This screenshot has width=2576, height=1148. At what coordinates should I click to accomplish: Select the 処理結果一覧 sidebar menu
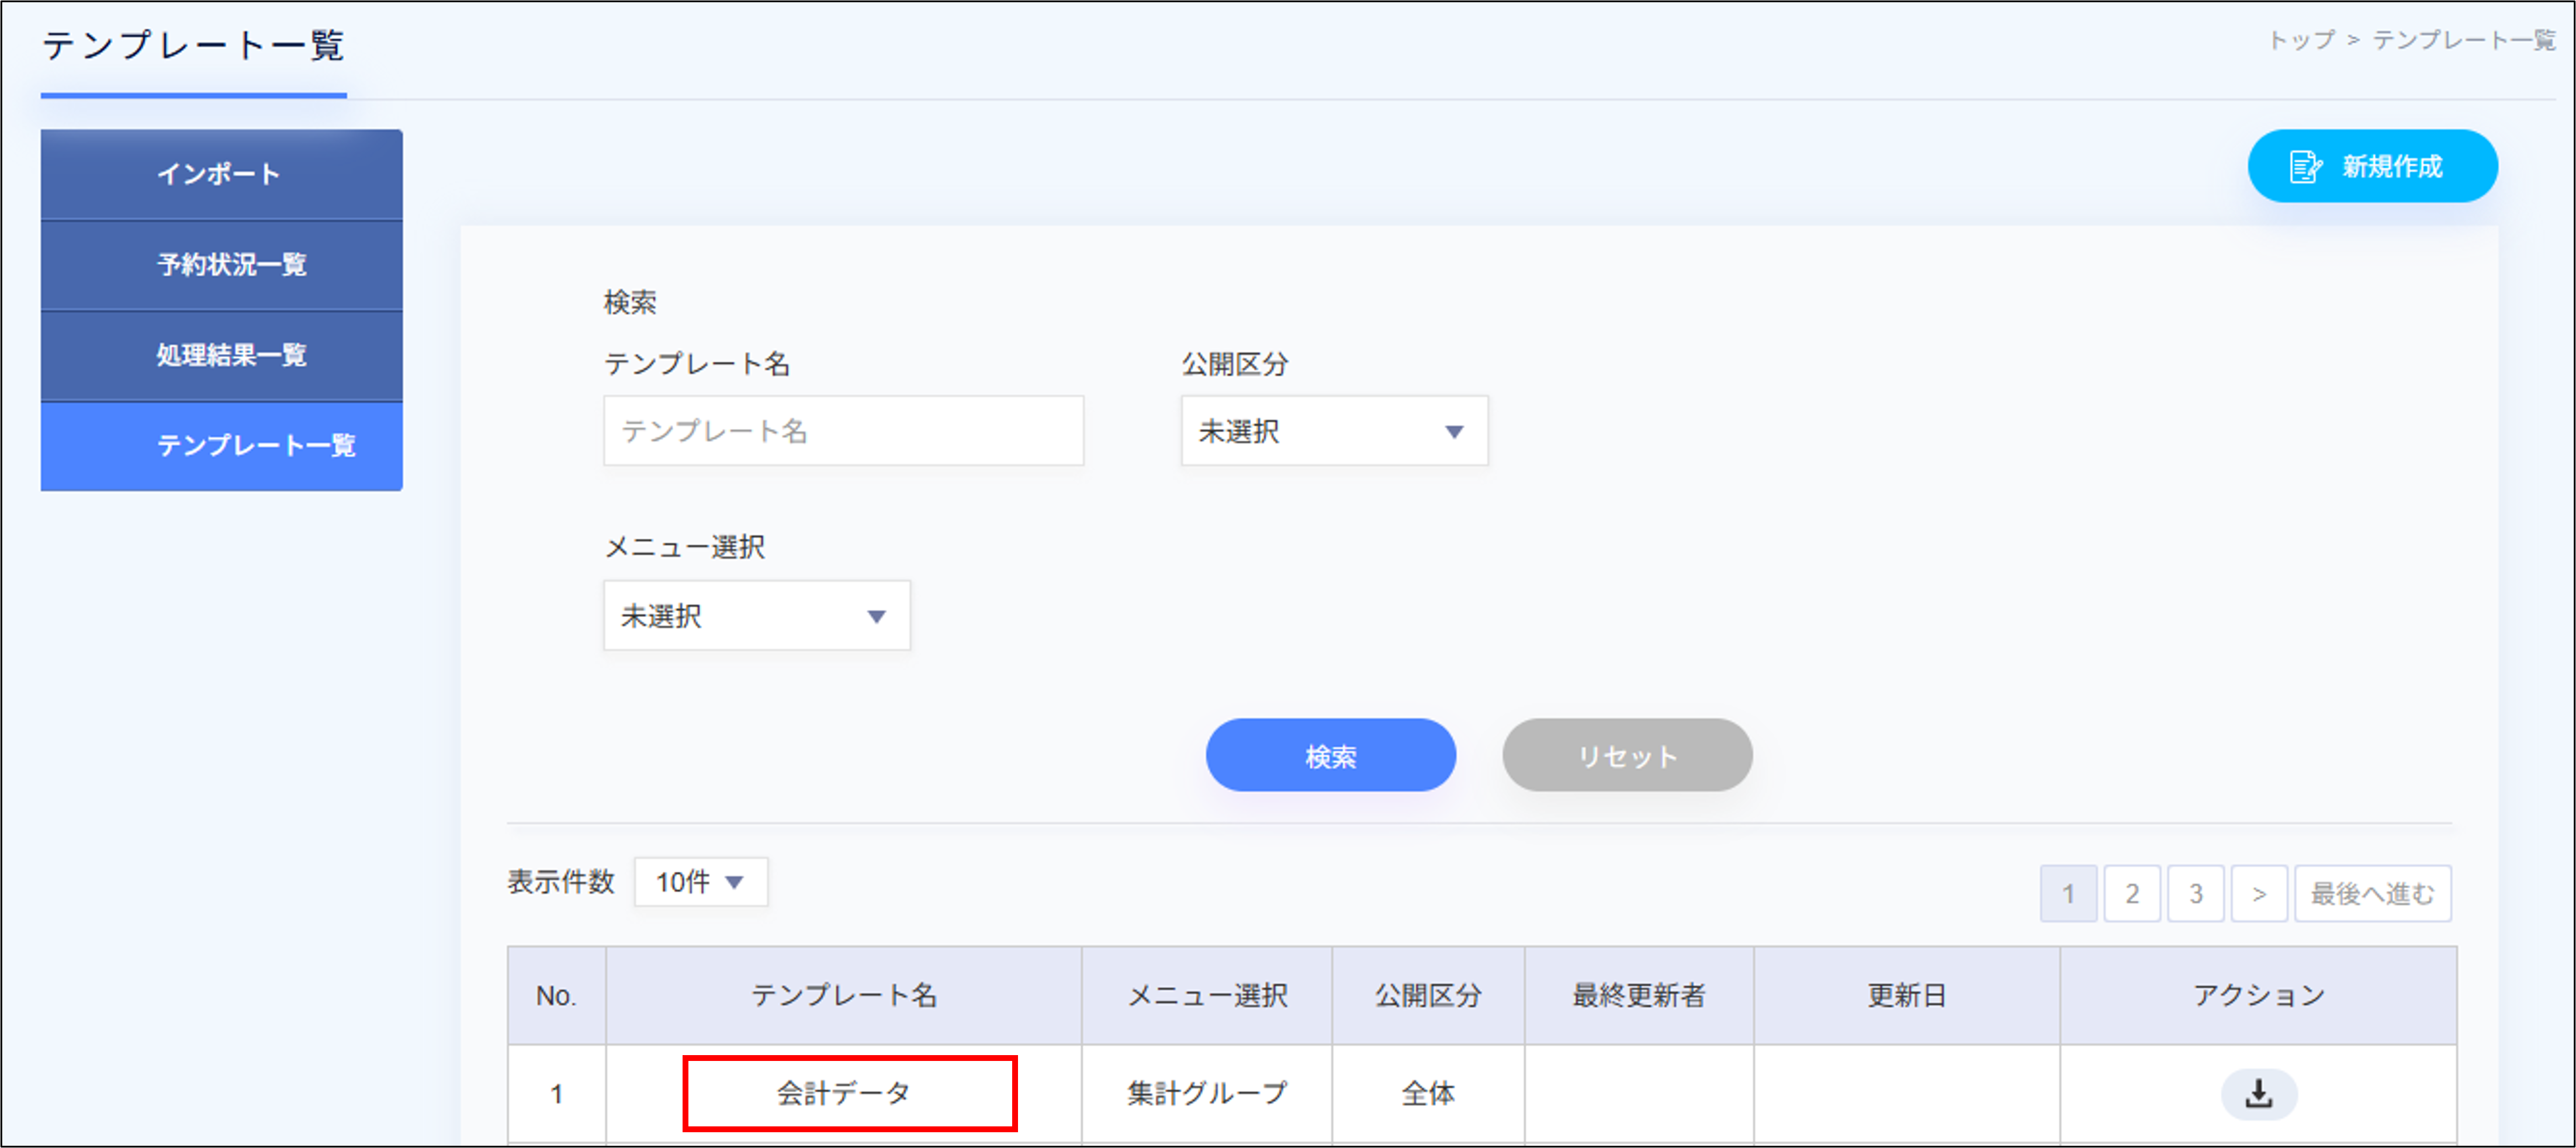(220, 355)
